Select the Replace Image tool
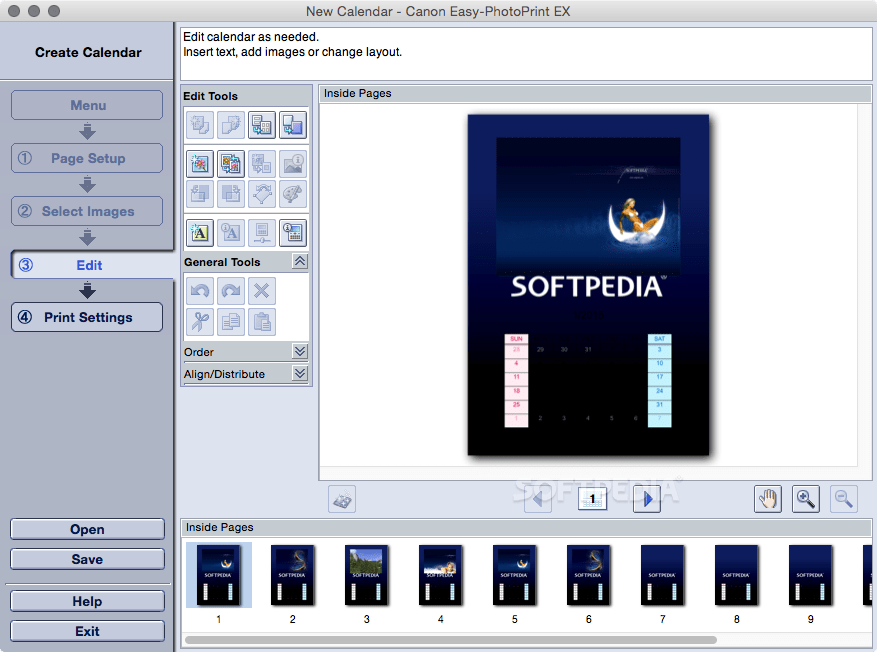Image resolution: width=877 pixels, height=652 pixels. pyautogui.click(x=231, y=163)
